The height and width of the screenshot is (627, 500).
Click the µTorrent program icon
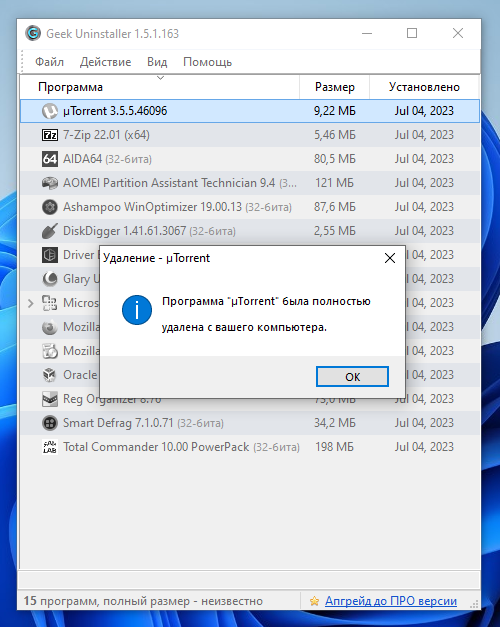pyautogui.click(x=50, y=111)
